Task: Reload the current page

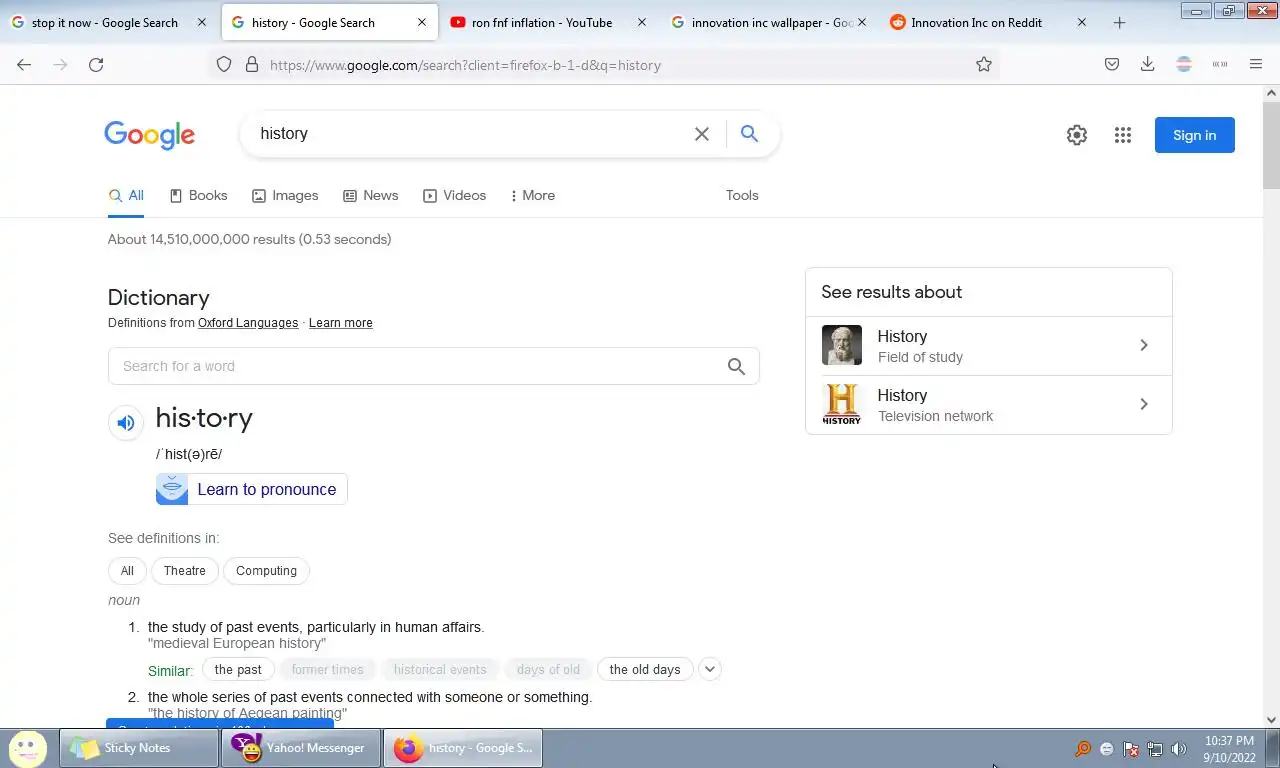Action: click(x=96, y=64)
